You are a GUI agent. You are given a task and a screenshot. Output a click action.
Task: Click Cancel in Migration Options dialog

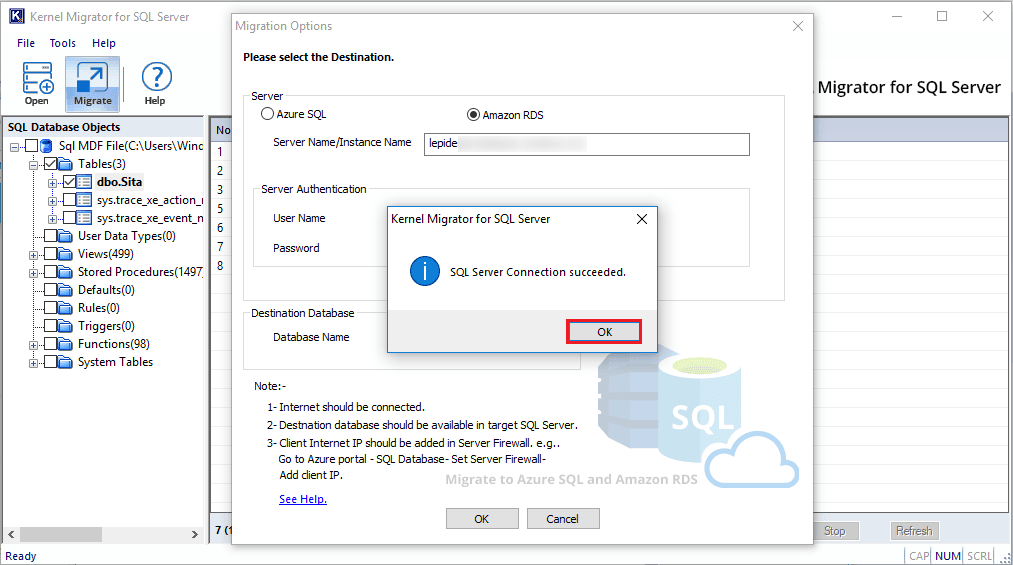[x=563, y=519]
